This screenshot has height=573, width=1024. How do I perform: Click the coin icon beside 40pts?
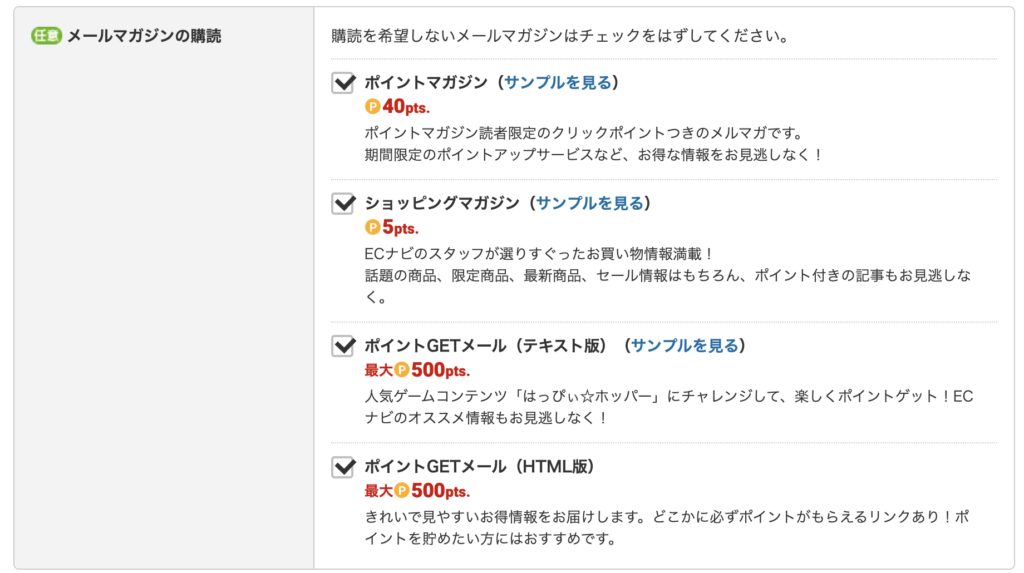pos(372,107)
